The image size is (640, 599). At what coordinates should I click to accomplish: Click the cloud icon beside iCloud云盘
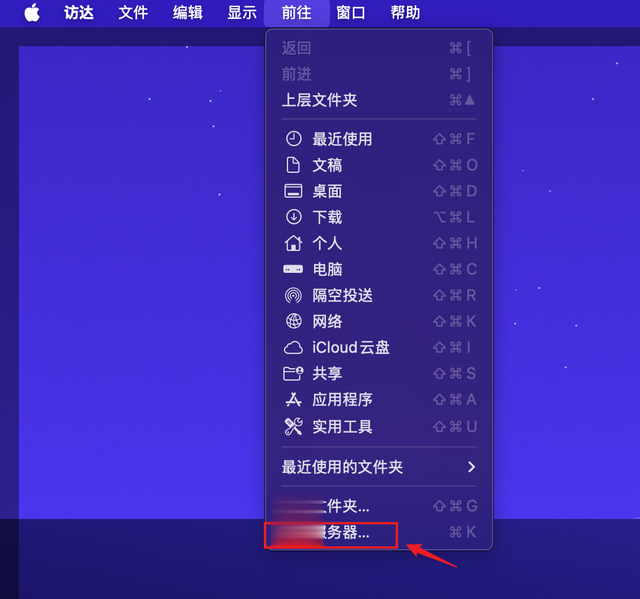(x=293, y=348)
